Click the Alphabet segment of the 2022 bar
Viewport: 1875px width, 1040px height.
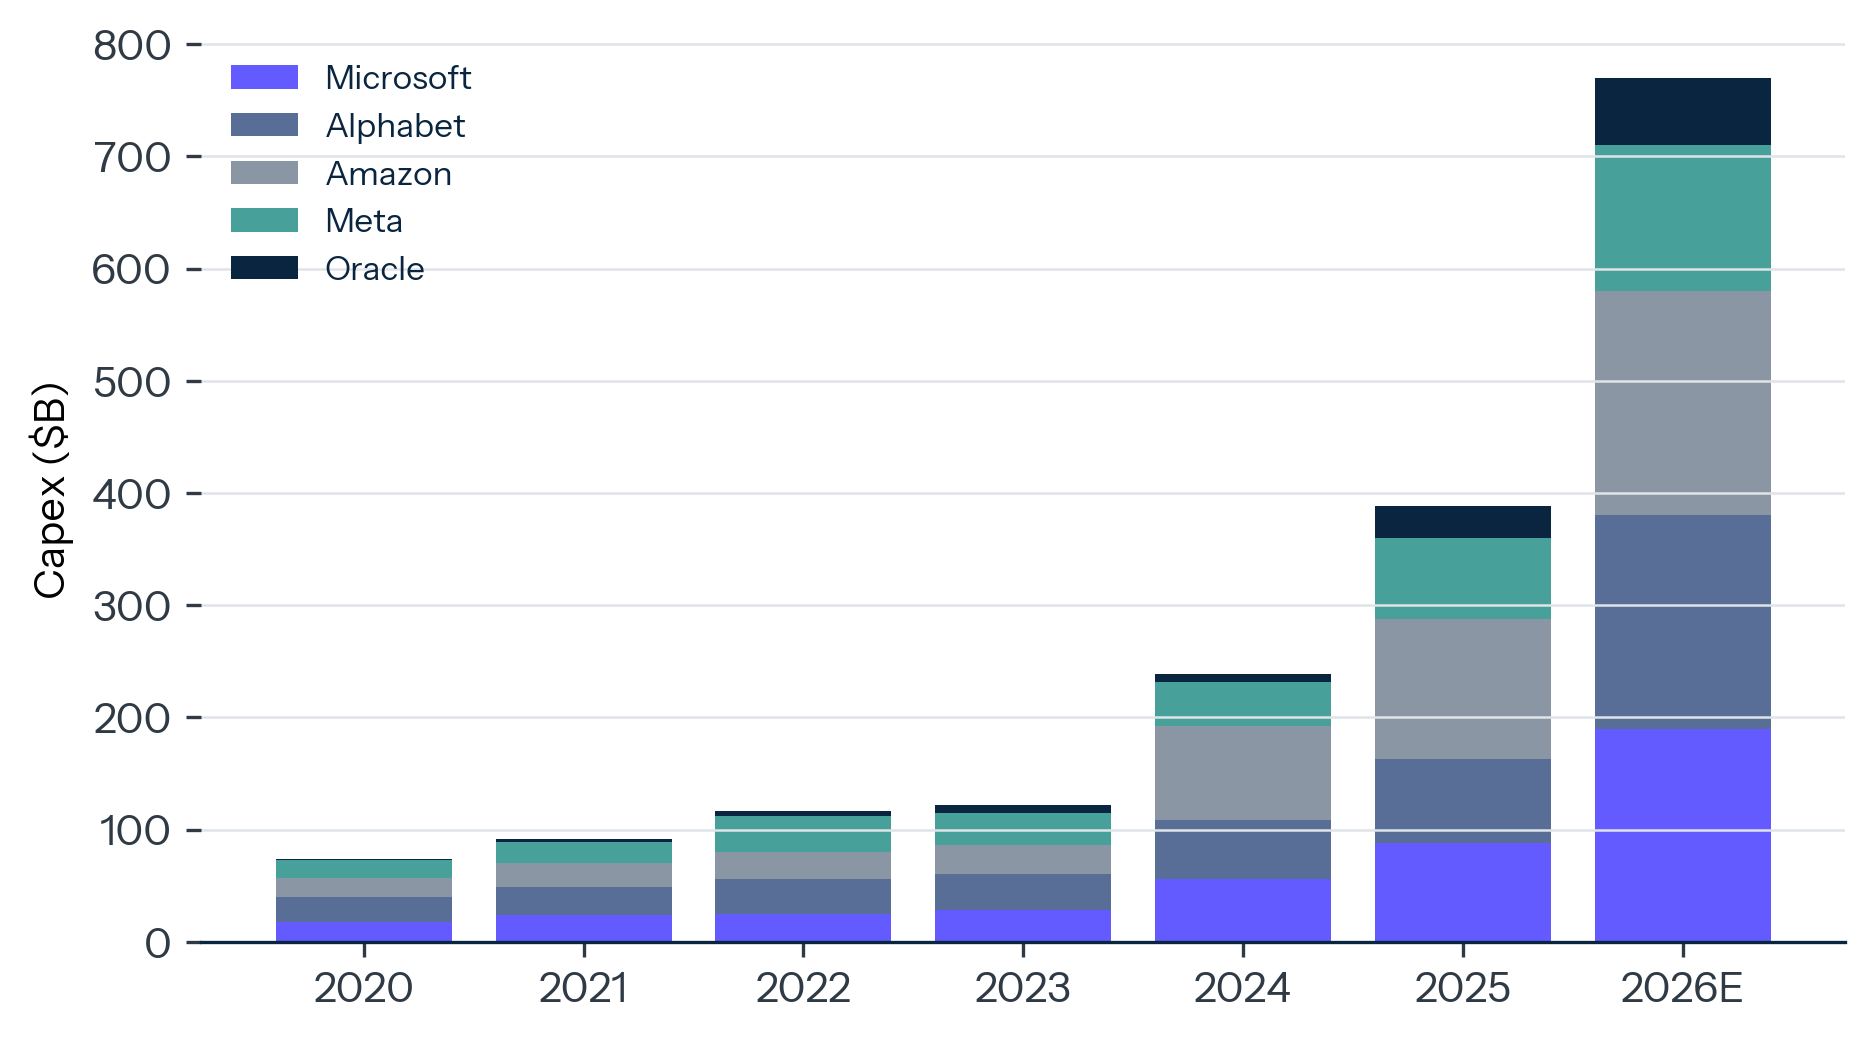coord(803,897)
